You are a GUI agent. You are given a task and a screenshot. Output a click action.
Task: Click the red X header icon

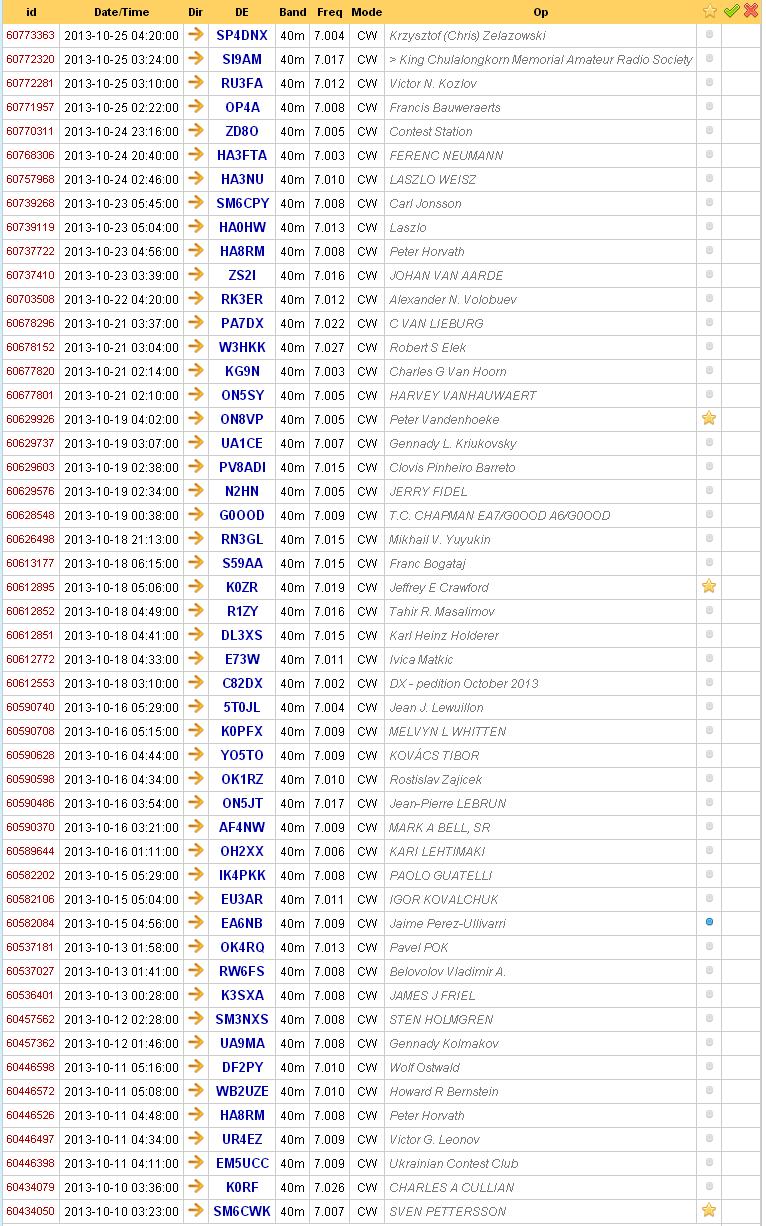[751, 11]
